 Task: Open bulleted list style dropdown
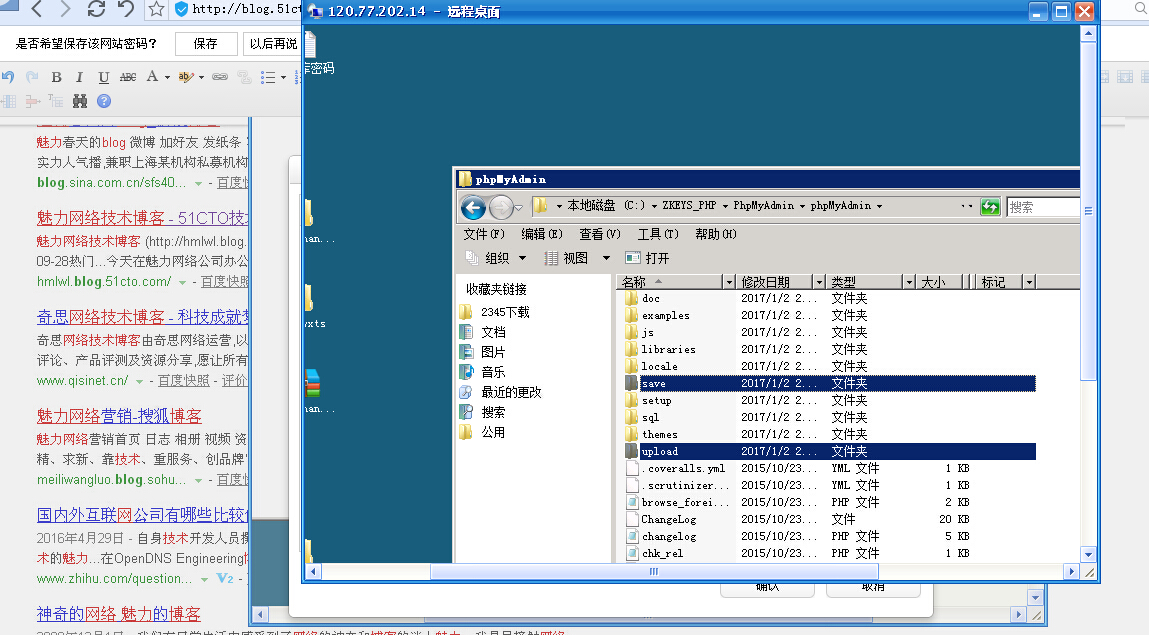pyautogui.click(x=283, y=77)
